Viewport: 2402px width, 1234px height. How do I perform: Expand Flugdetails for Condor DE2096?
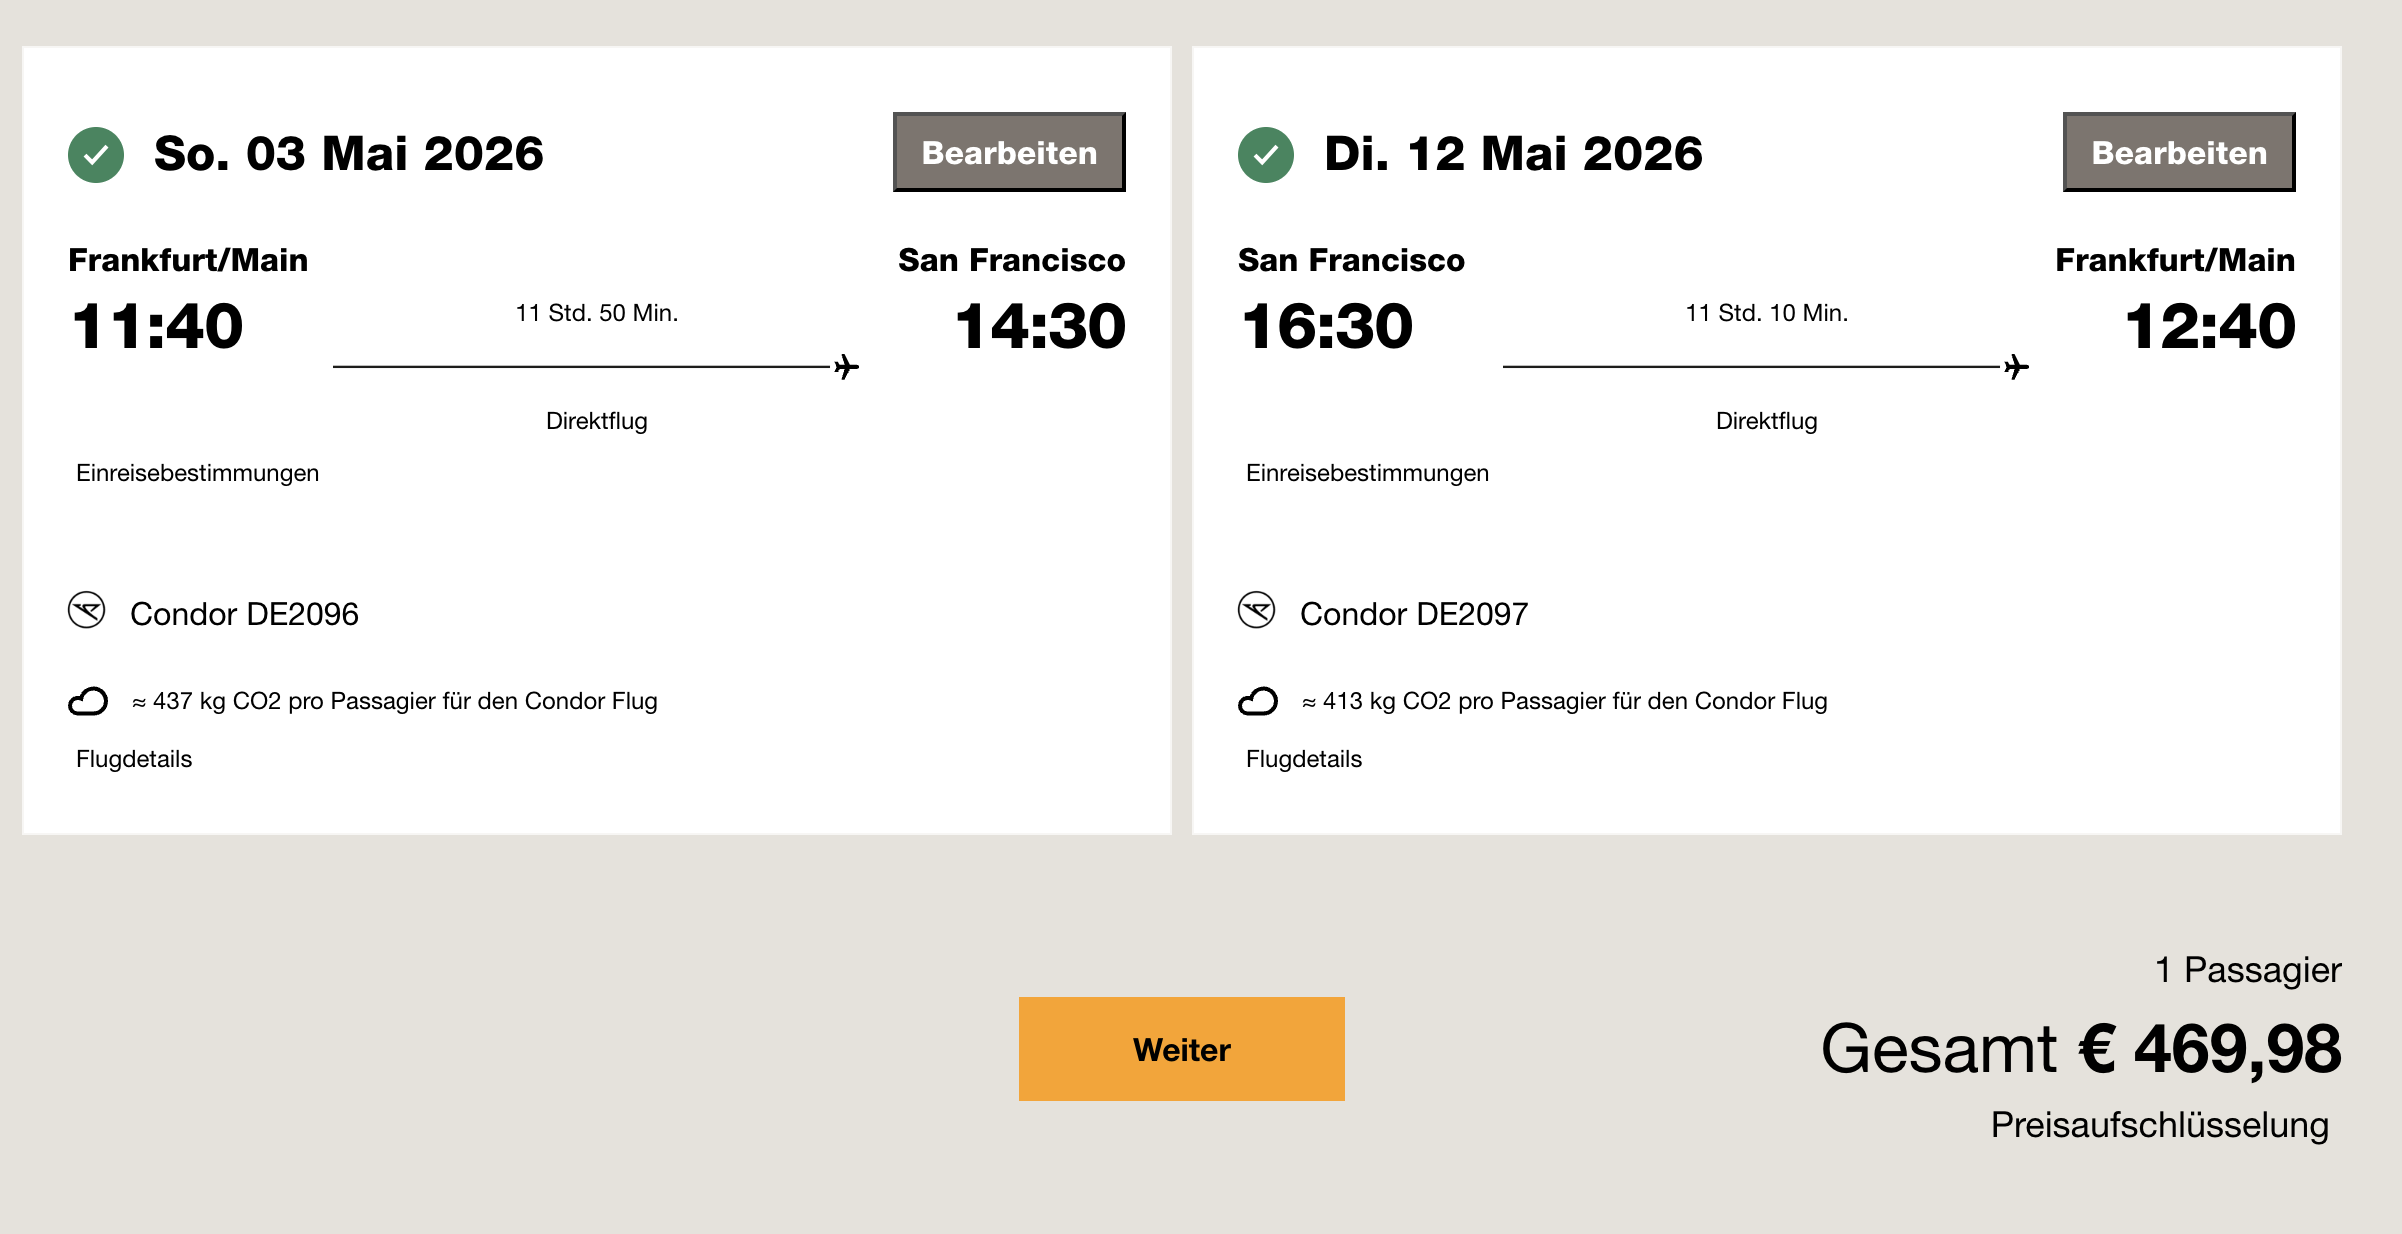pyautogui.click(x=134, y=759)
